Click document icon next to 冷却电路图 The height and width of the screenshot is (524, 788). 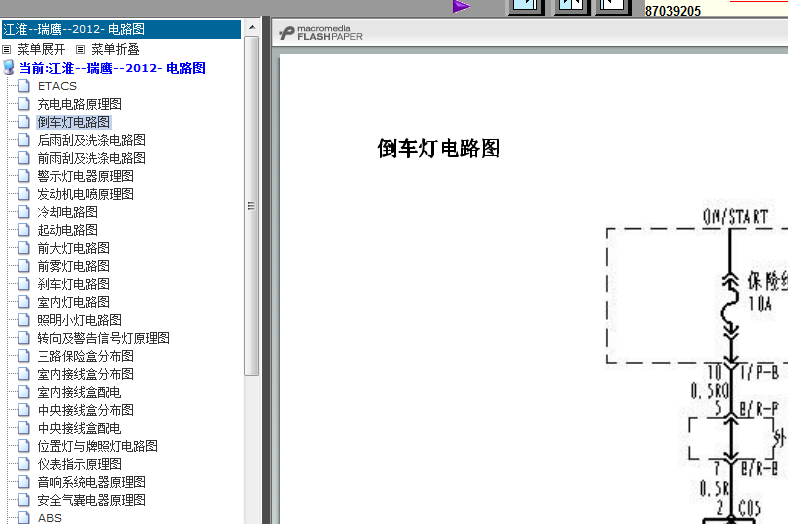[24, 212]
